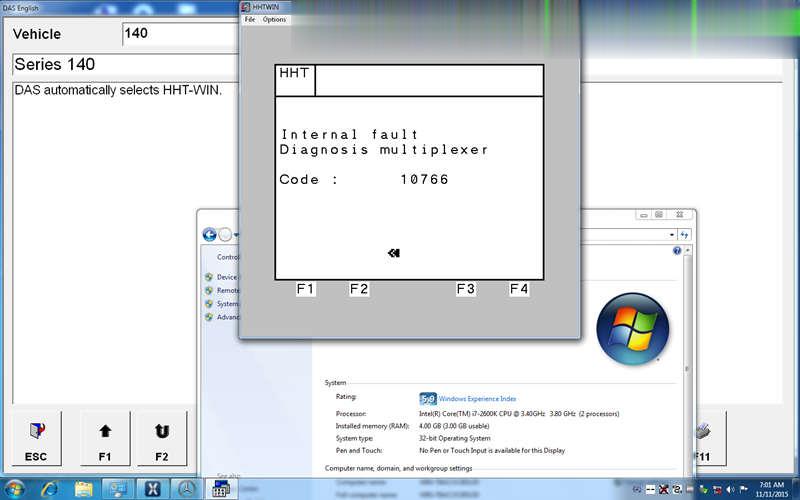800x500 pixels.
Task: Click the Windows Experience Index link
Action: (x=478, y=399)
